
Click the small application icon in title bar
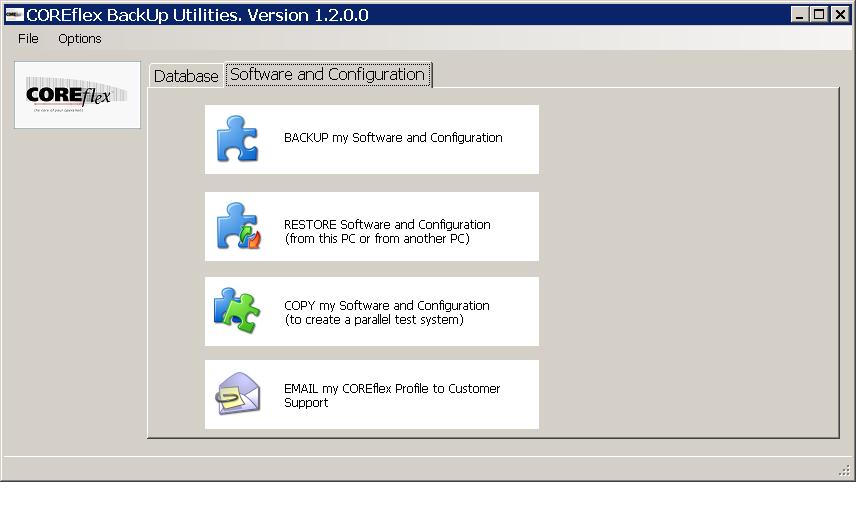pyautogui.click(x=14, y=15)
